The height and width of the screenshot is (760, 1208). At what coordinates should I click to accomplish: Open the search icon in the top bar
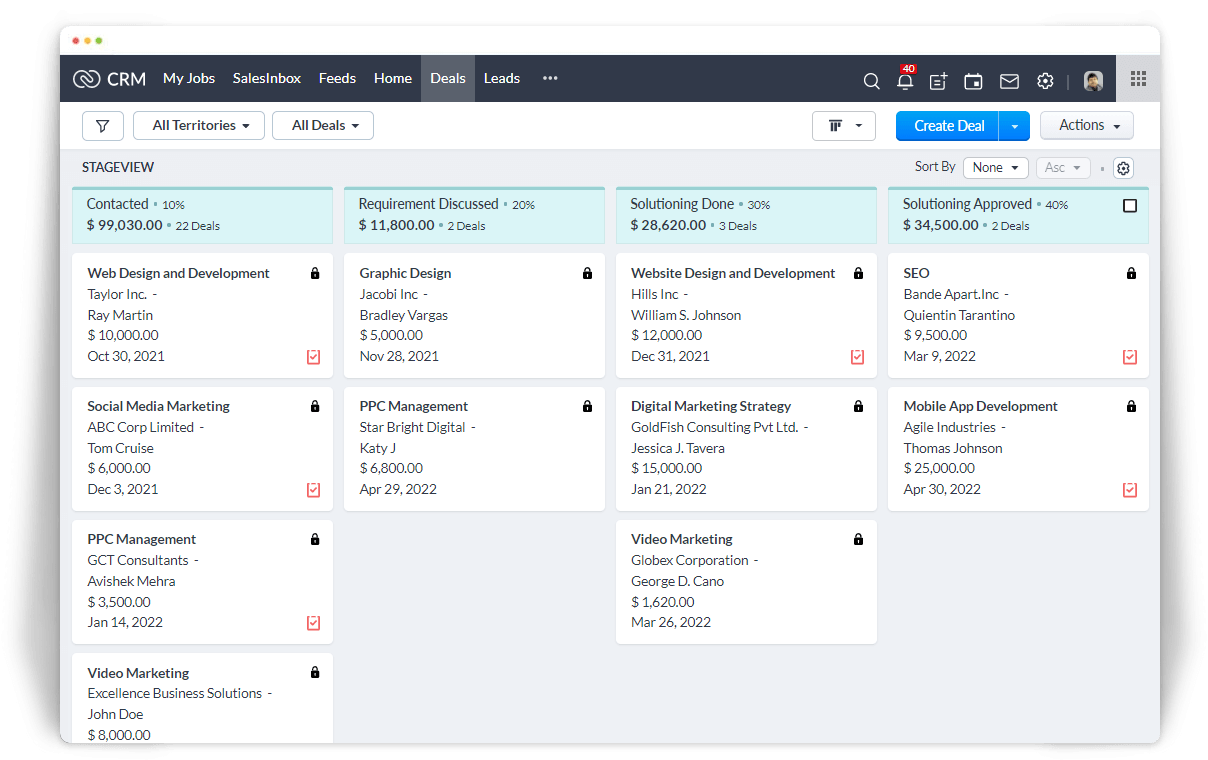(x=871, y=81)
